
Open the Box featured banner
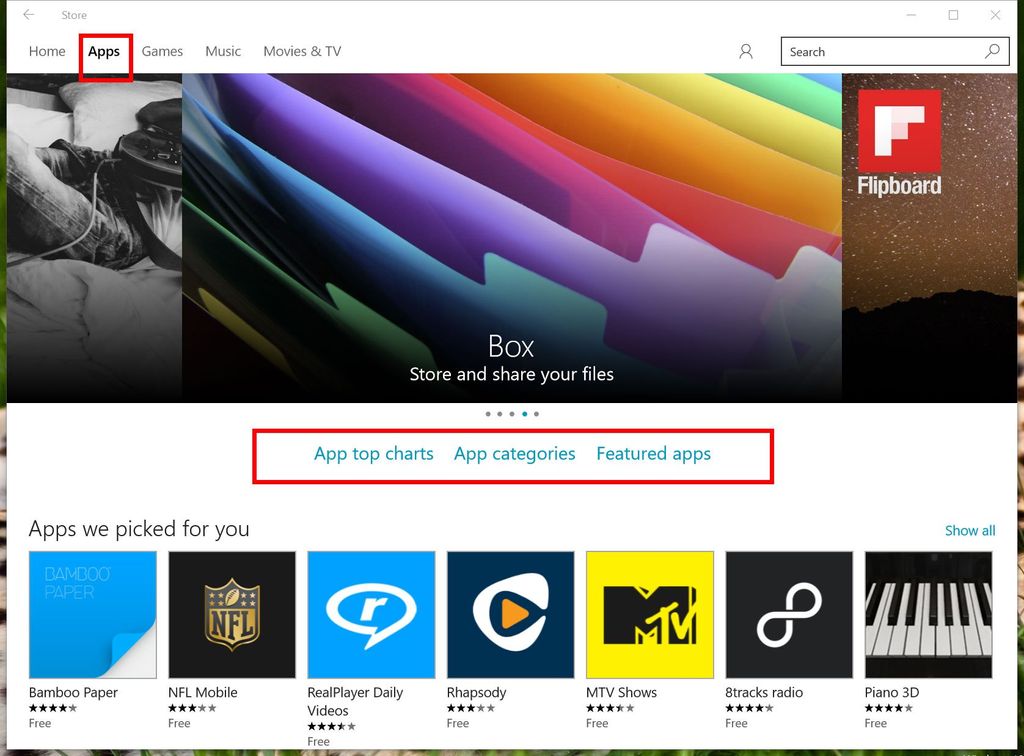(511, 240)
